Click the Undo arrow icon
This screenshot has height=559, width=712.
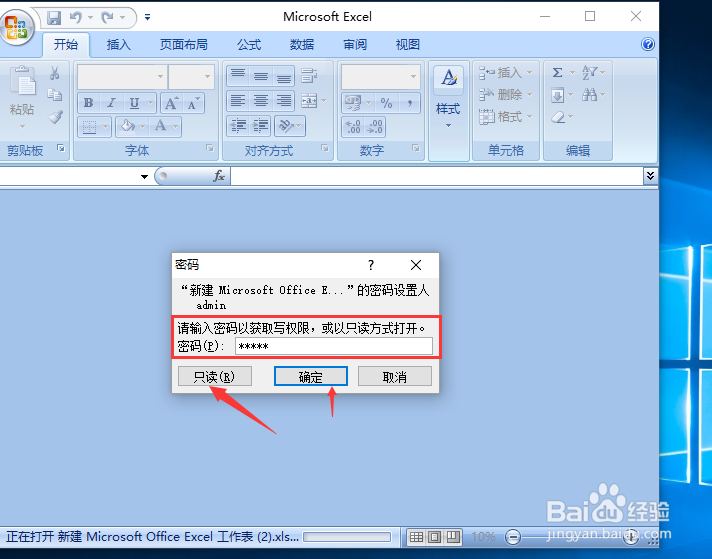[75, 18]
